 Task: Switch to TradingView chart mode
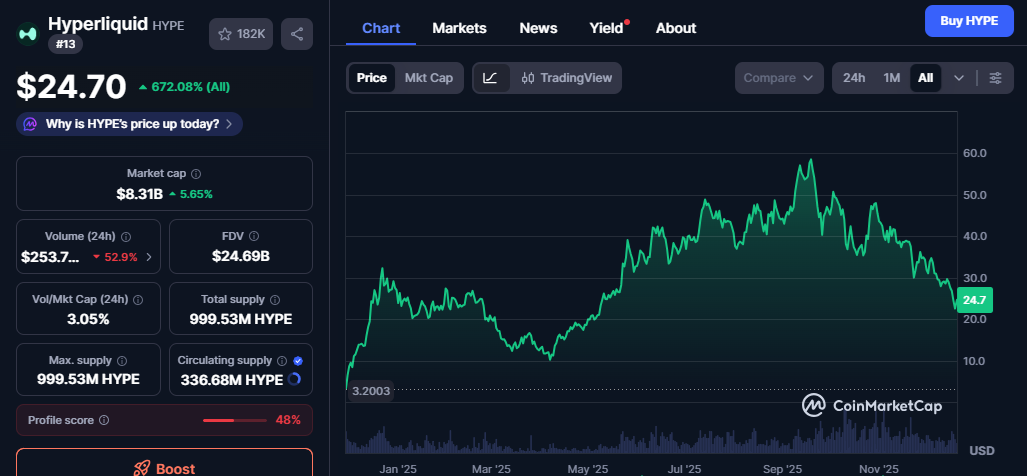[567, 78]
